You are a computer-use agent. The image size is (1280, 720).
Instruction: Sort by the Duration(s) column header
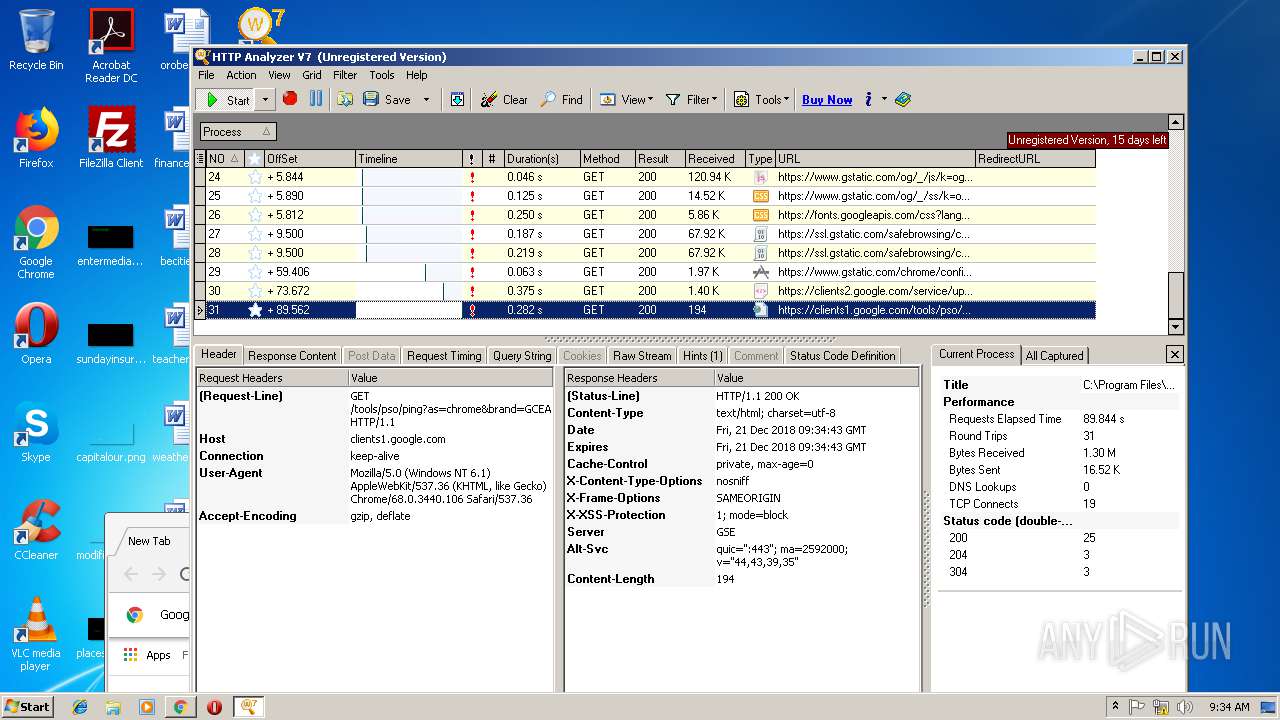pyautogui.click(x=541, y=159)
